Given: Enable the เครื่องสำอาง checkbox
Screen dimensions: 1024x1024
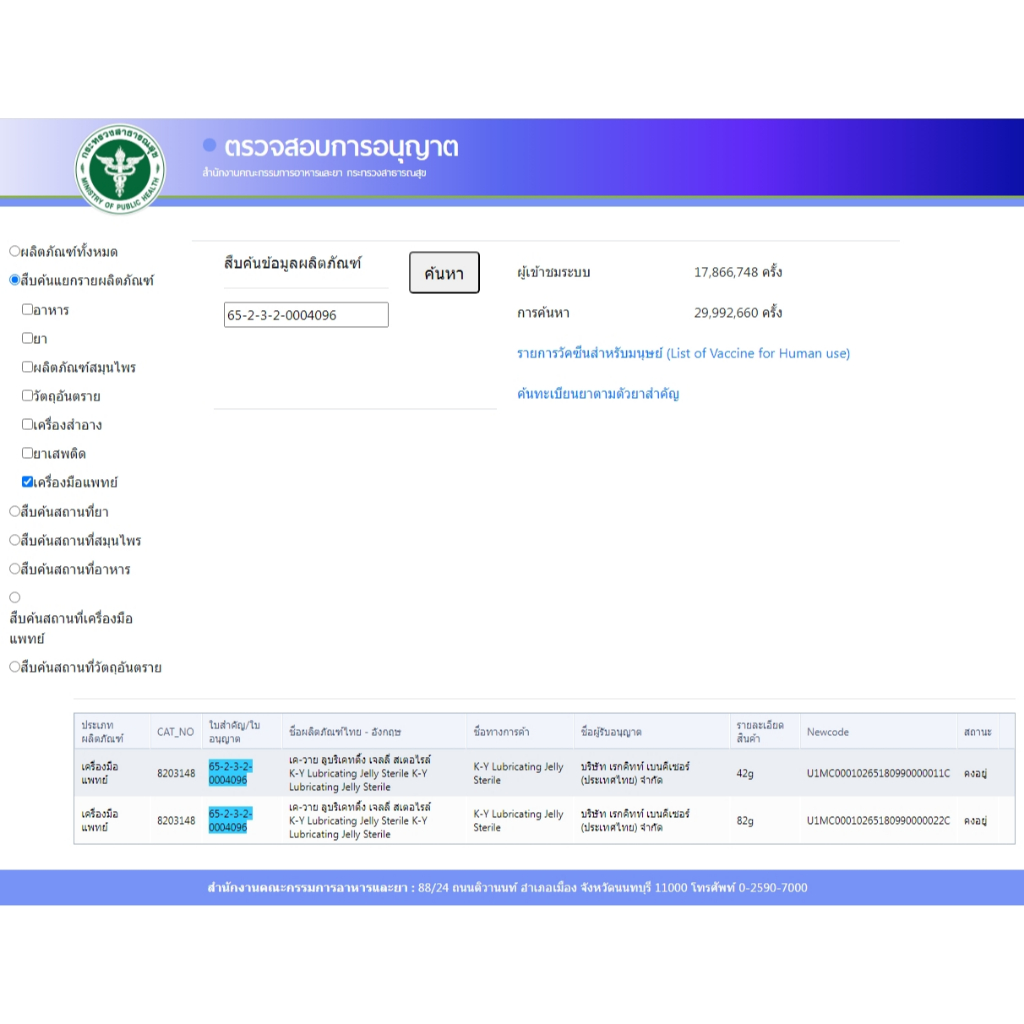Looking at the screenshot, I should tap(28, 424).
